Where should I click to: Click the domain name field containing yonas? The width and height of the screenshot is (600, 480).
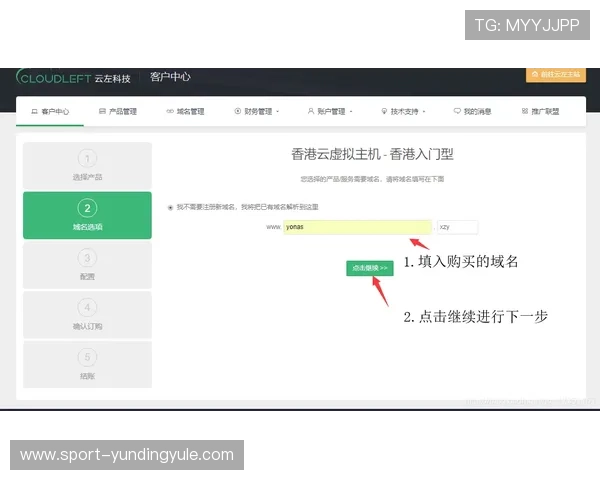(357, 227)
